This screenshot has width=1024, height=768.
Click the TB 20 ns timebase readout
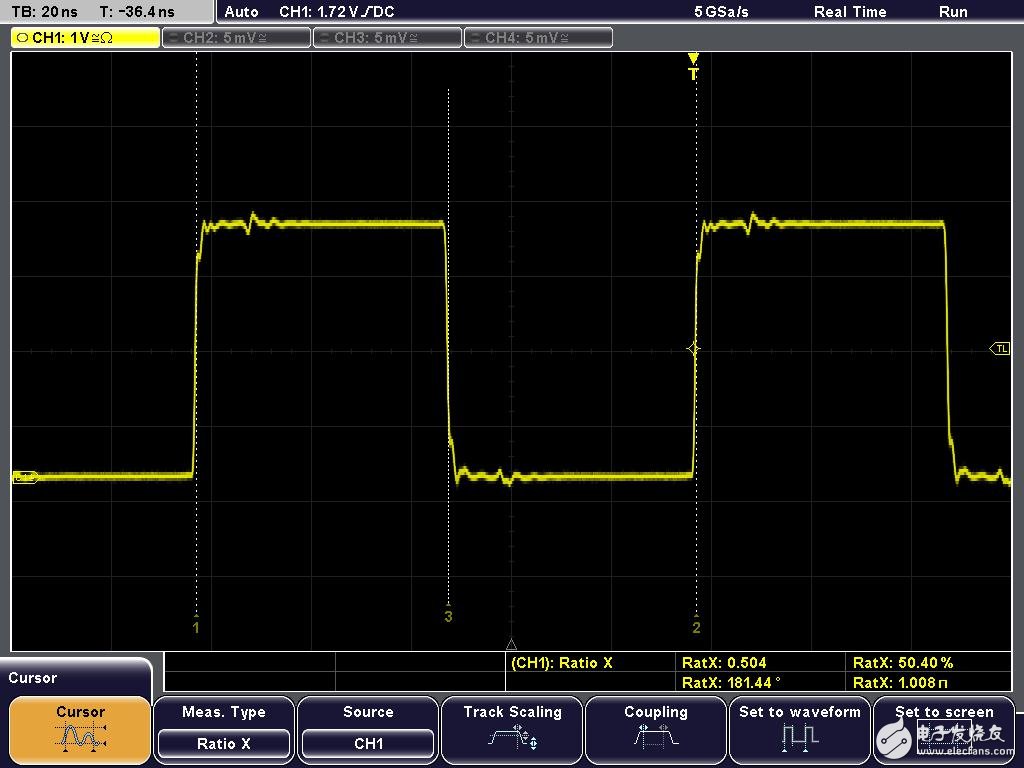click(x=45, y=12)
